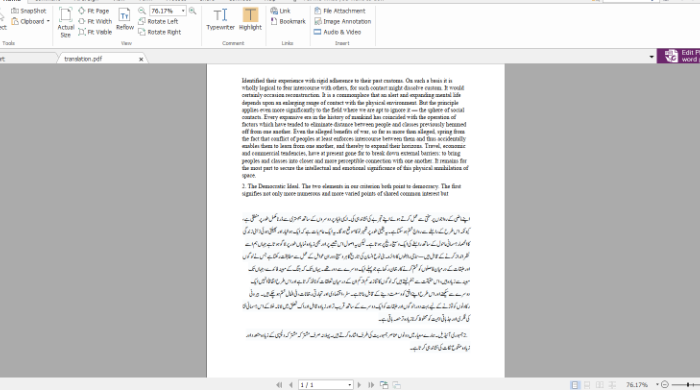Close the translation.pdf tab
Screen dimensions: 700x390
[x=141, y=59]
